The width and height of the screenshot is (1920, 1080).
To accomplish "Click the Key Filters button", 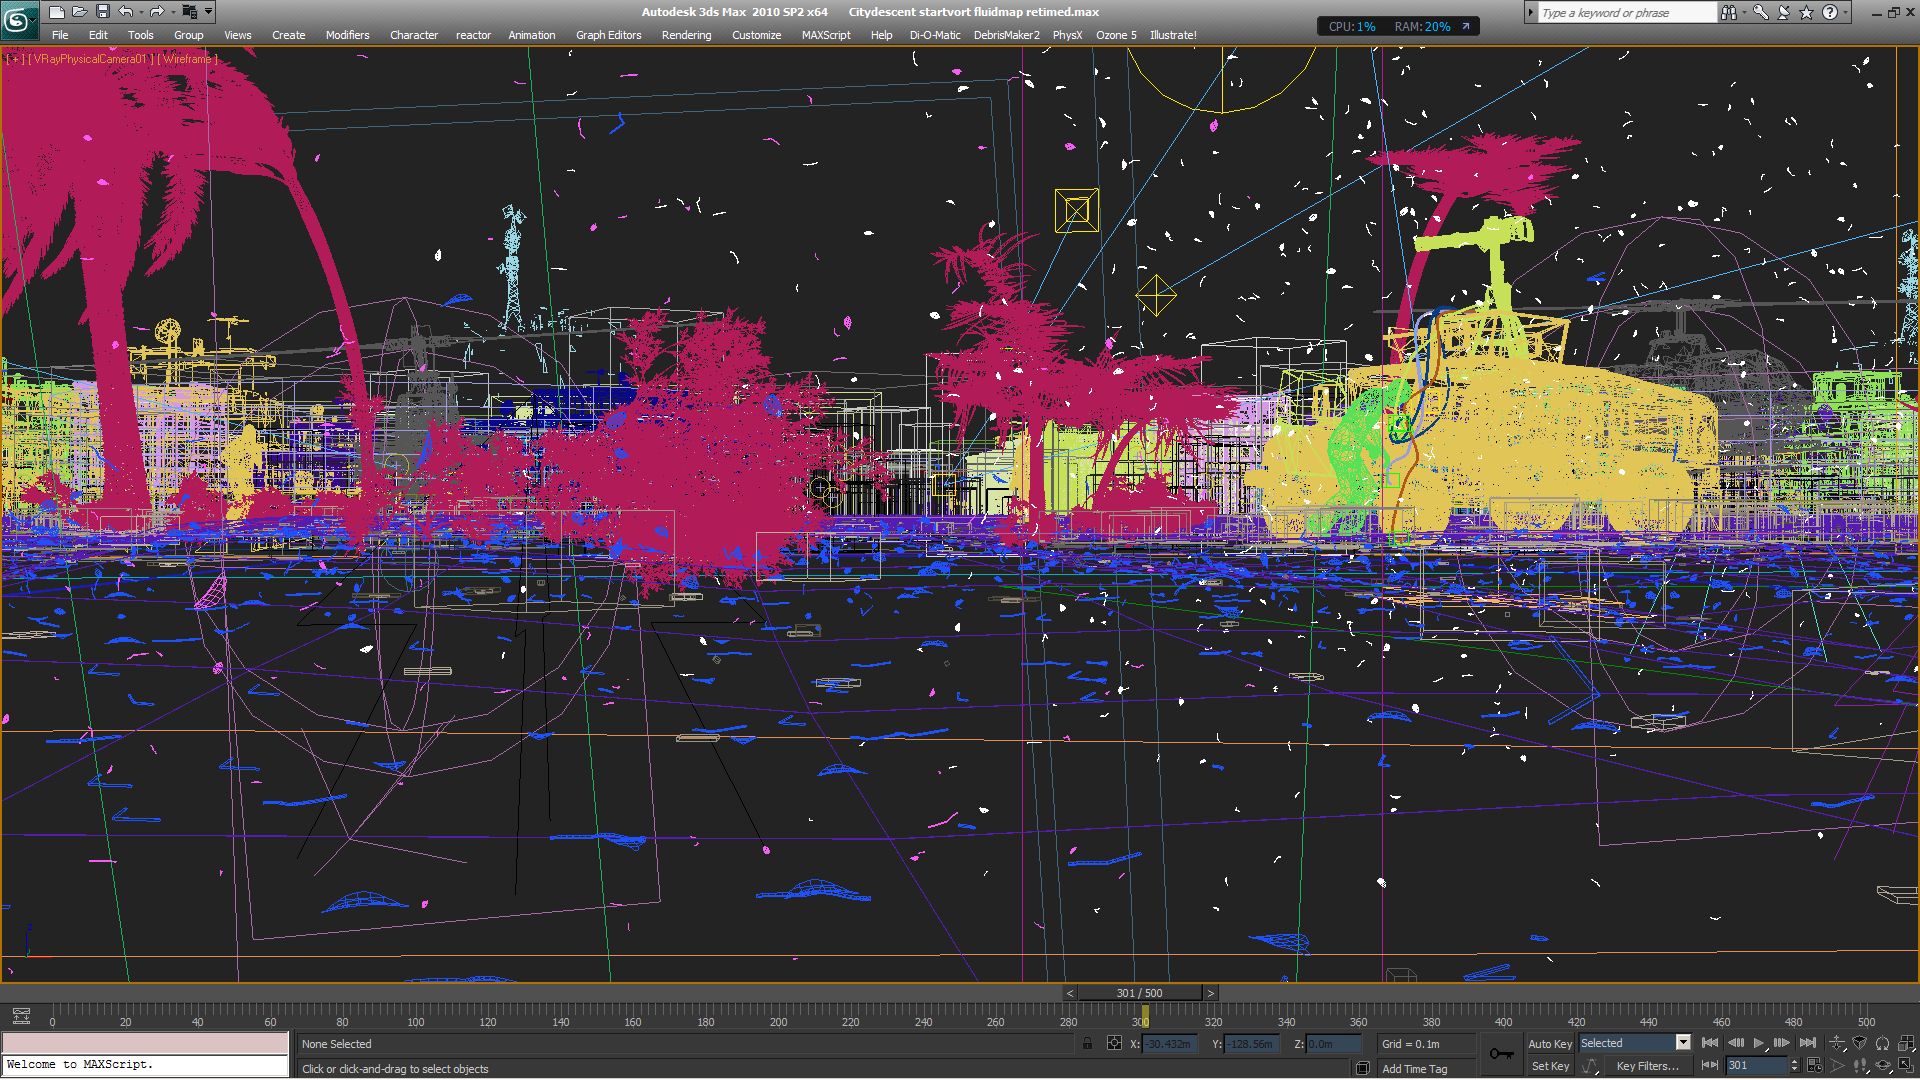I will [1647, 1067].
